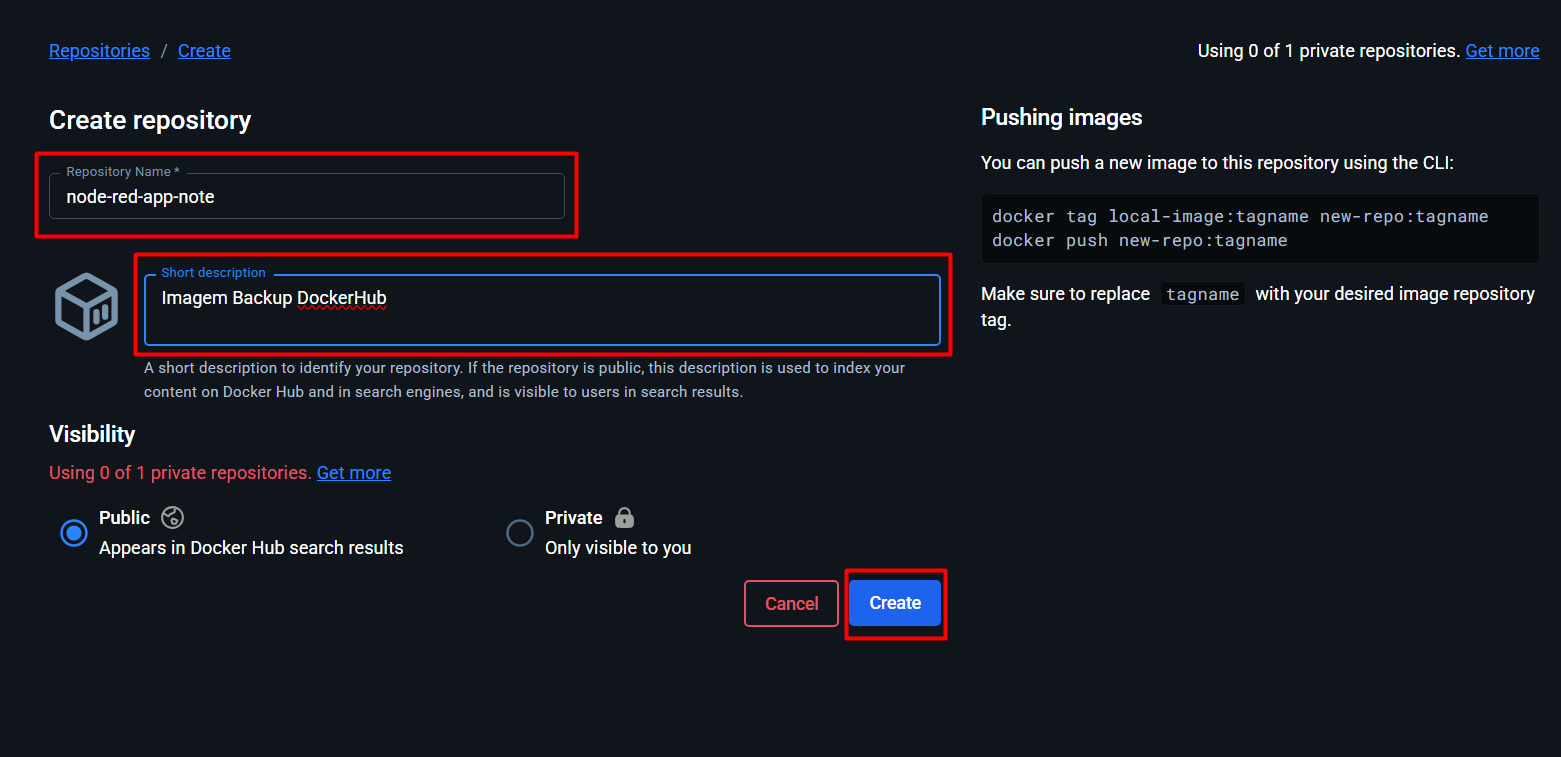The height and width of the screenshot is (757, 1561).
Task: Click the cube repository icon
Action: pyautogui.click(x=87, y=306)
